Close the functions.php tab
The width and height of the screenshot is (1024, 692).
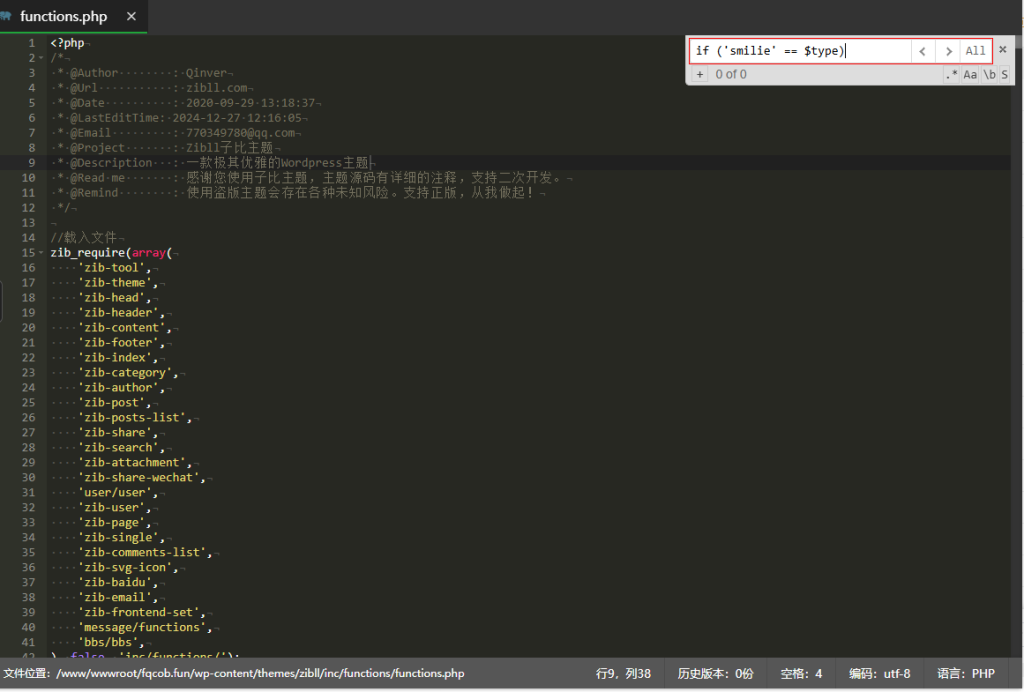pos(132,16)
